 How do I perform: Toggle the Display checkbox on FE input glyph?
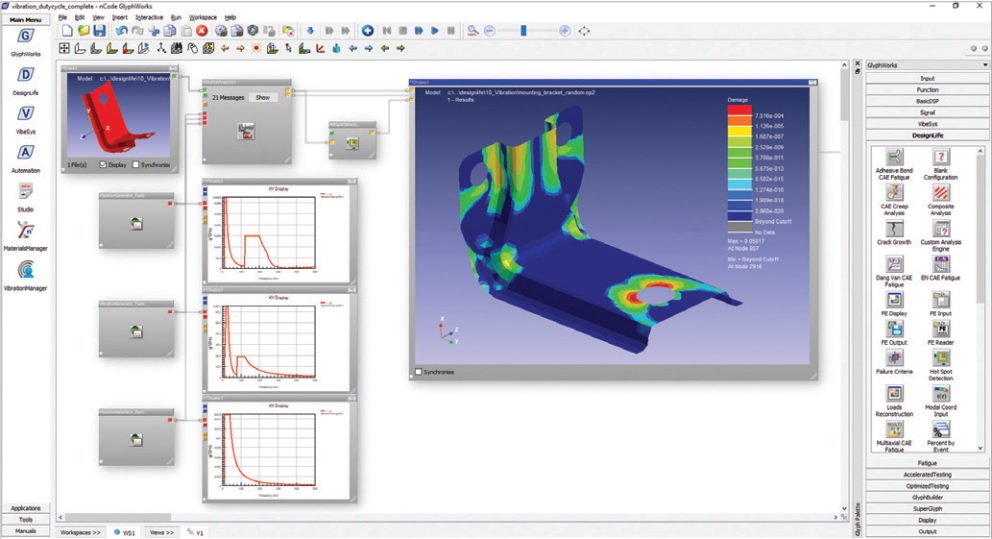tap(103, 164)
